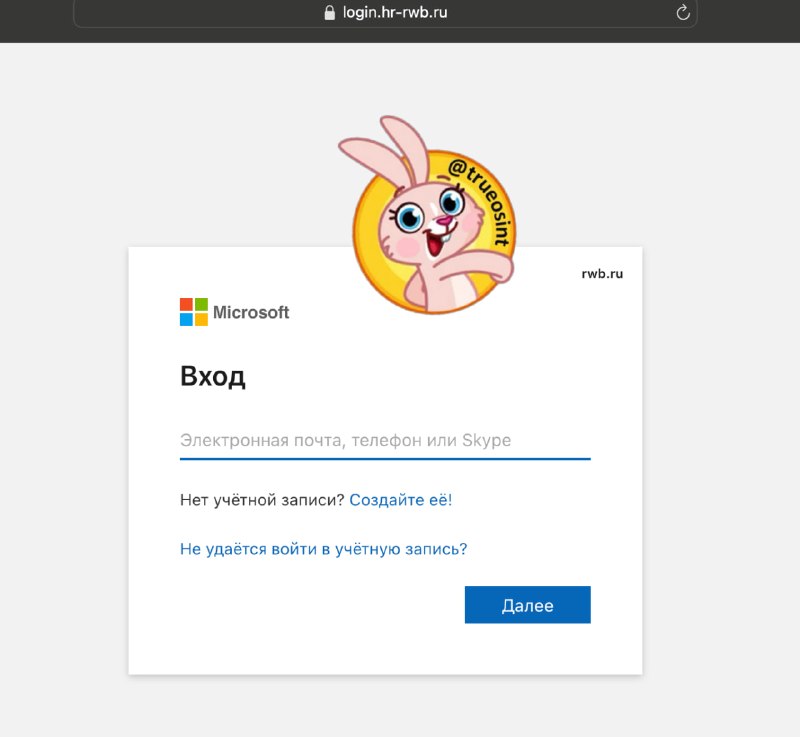This screenshot has height=737, width=800.
Task: Click the Вход heading
Action: pyautogui.click(x=213, y=376)
